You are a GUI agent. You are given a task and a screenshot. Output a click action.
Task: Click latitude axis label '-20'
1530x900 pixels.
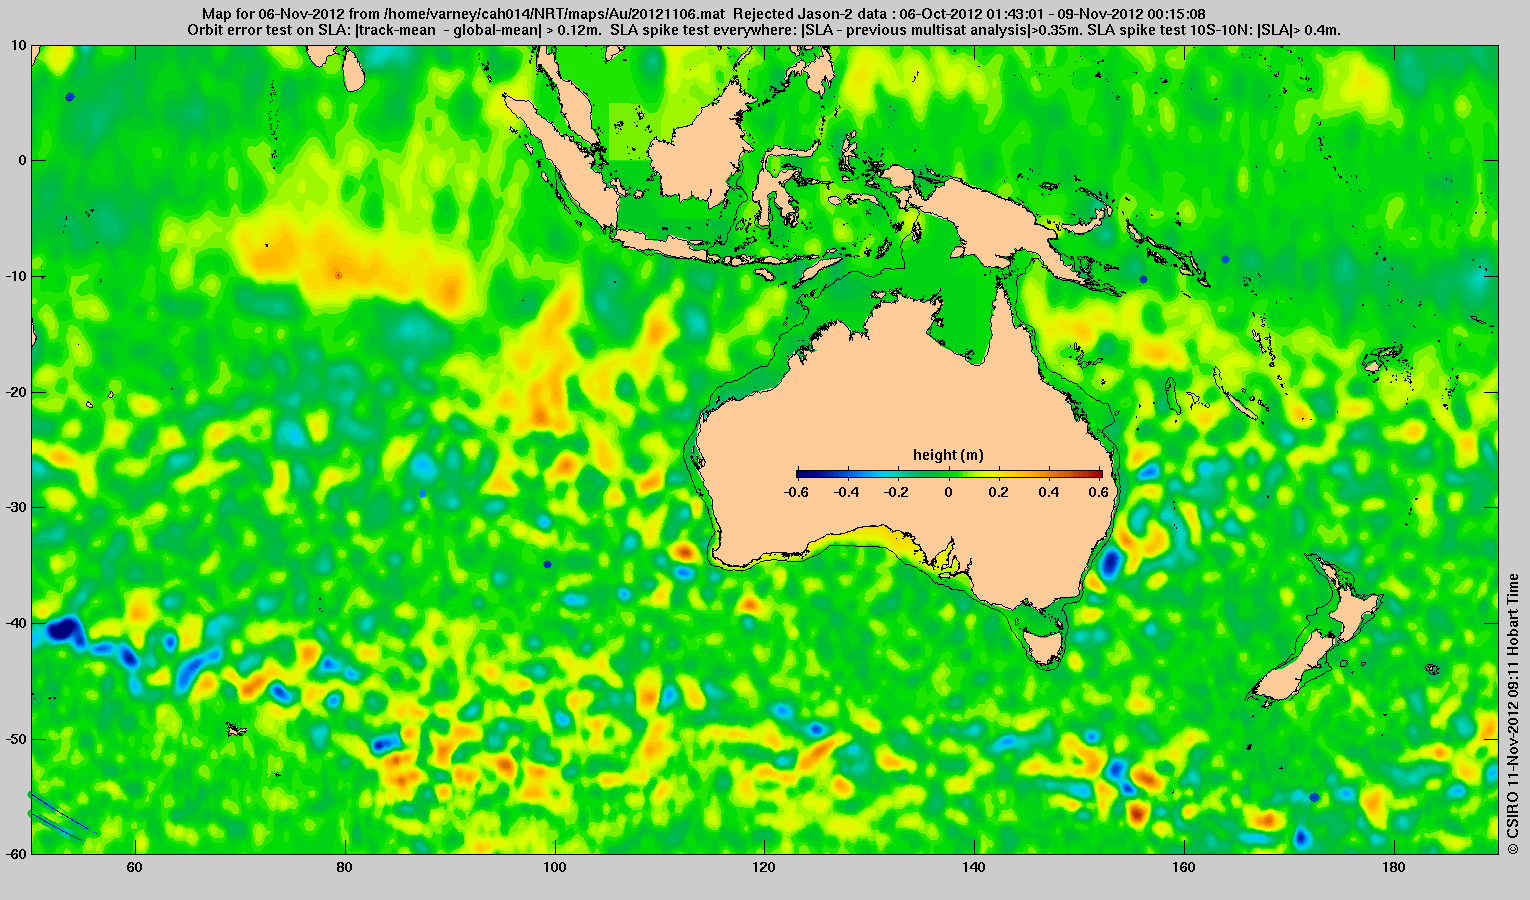(16, 392)
